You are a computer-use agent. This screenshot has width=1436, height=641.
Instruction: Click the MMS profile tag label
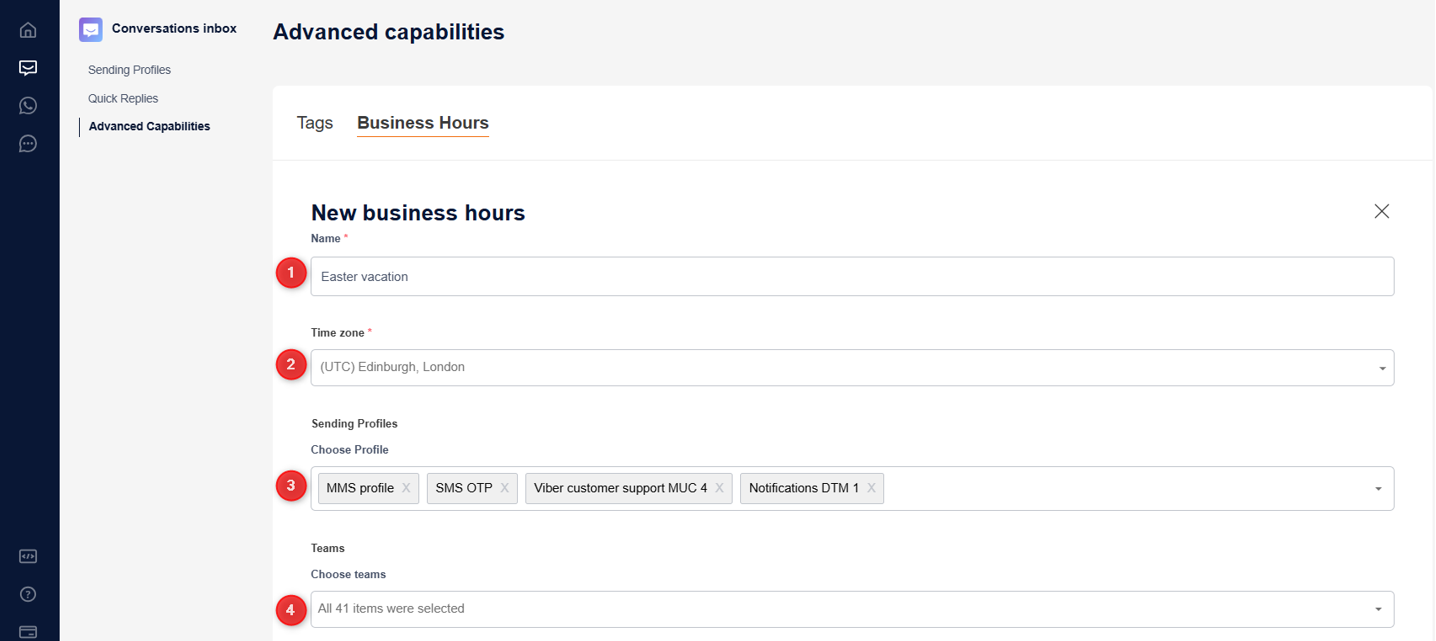(x=360, y=488)
